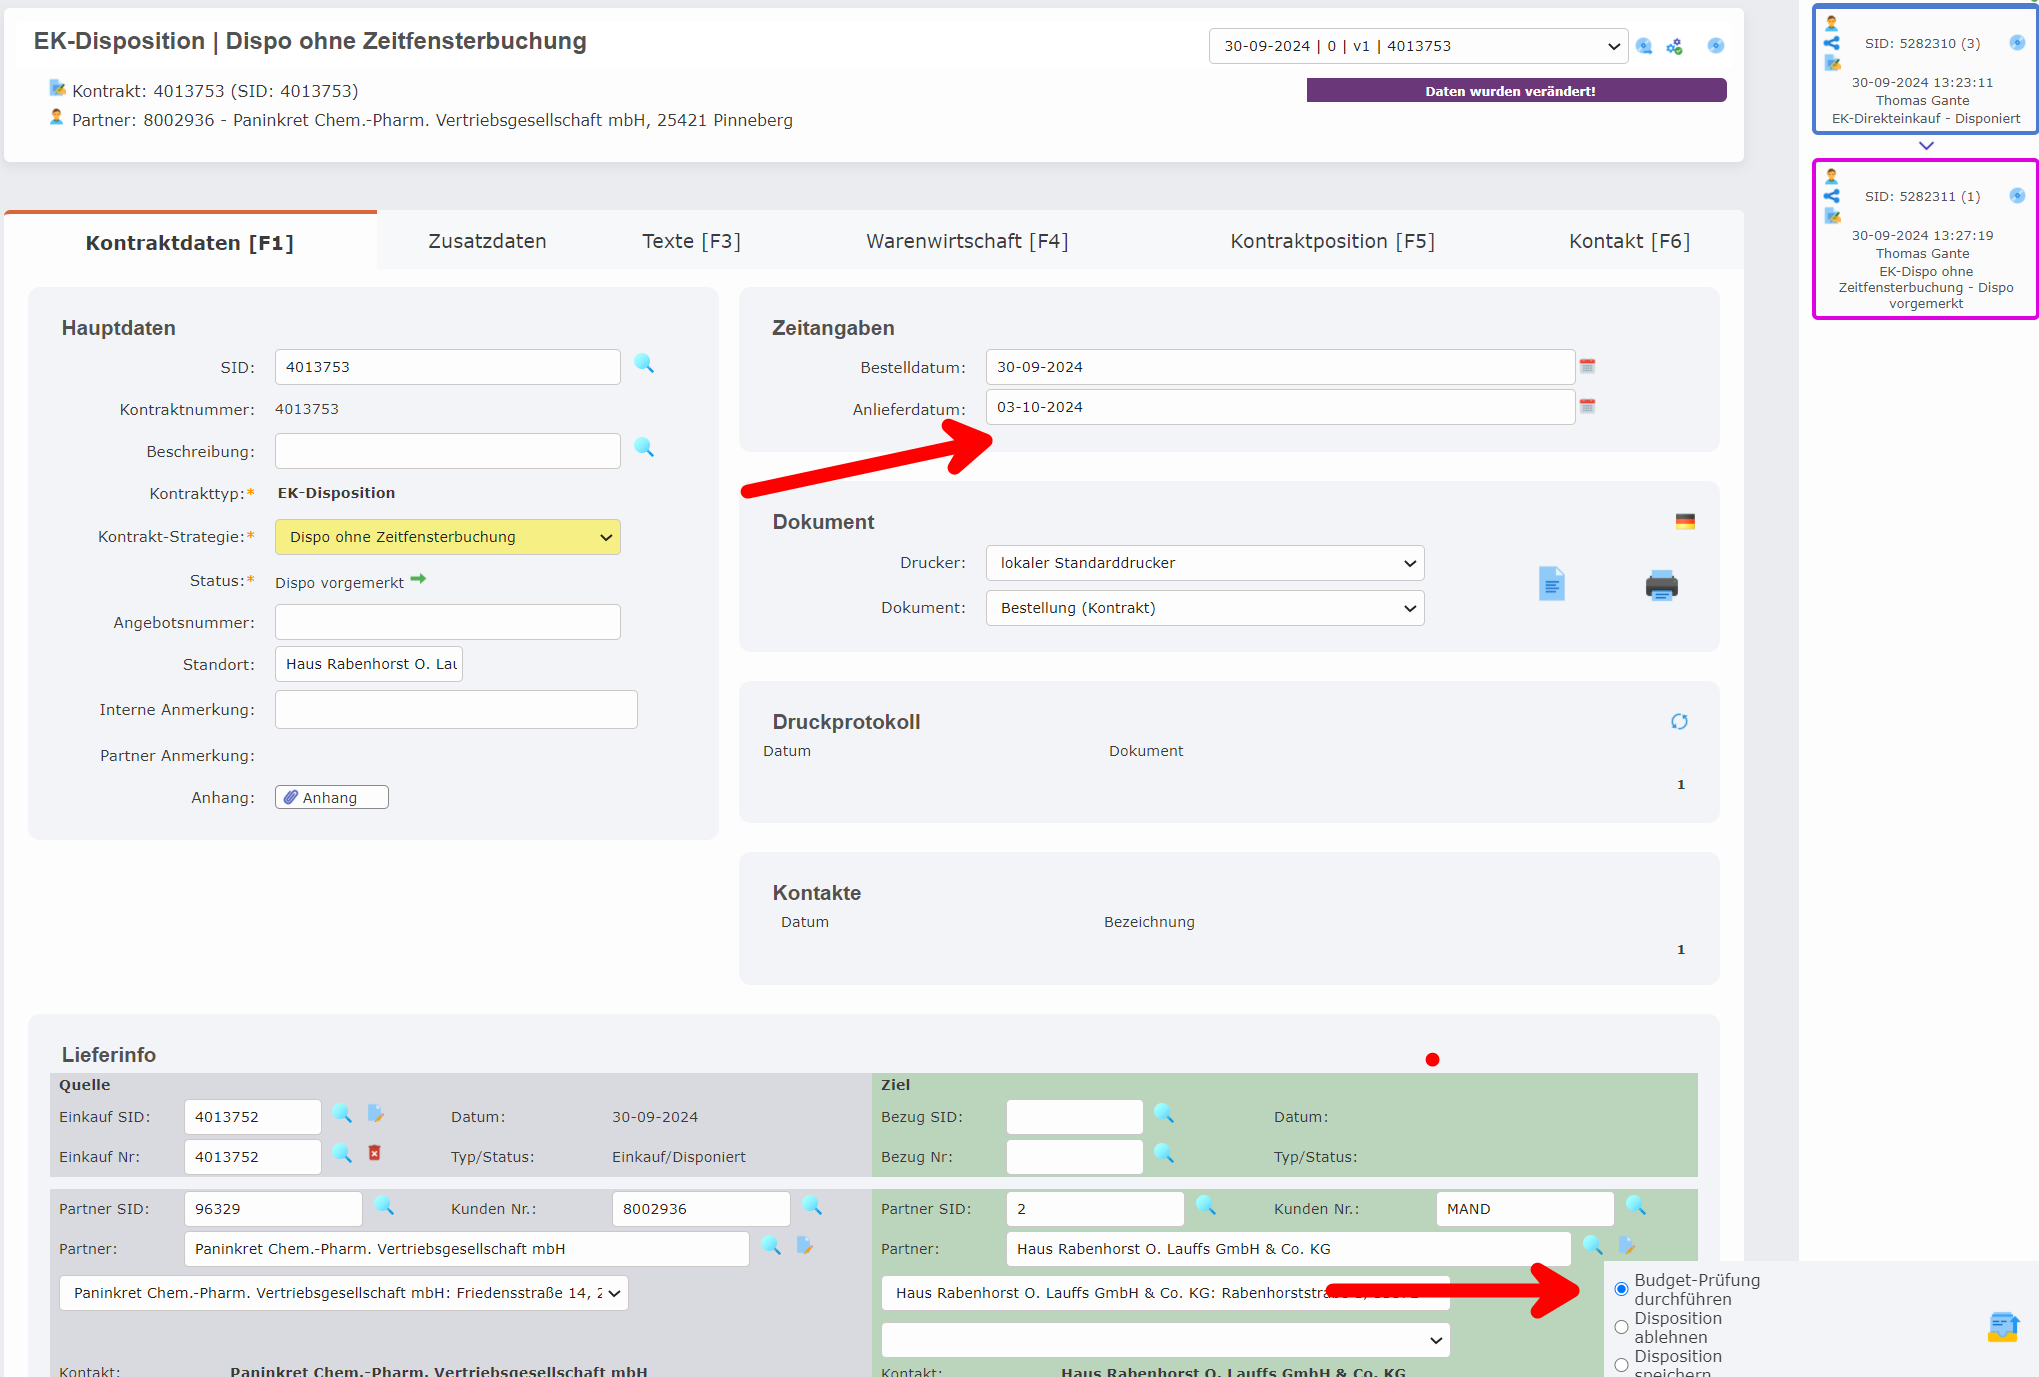Open the blue document preview icon

tap(1551, 584)
